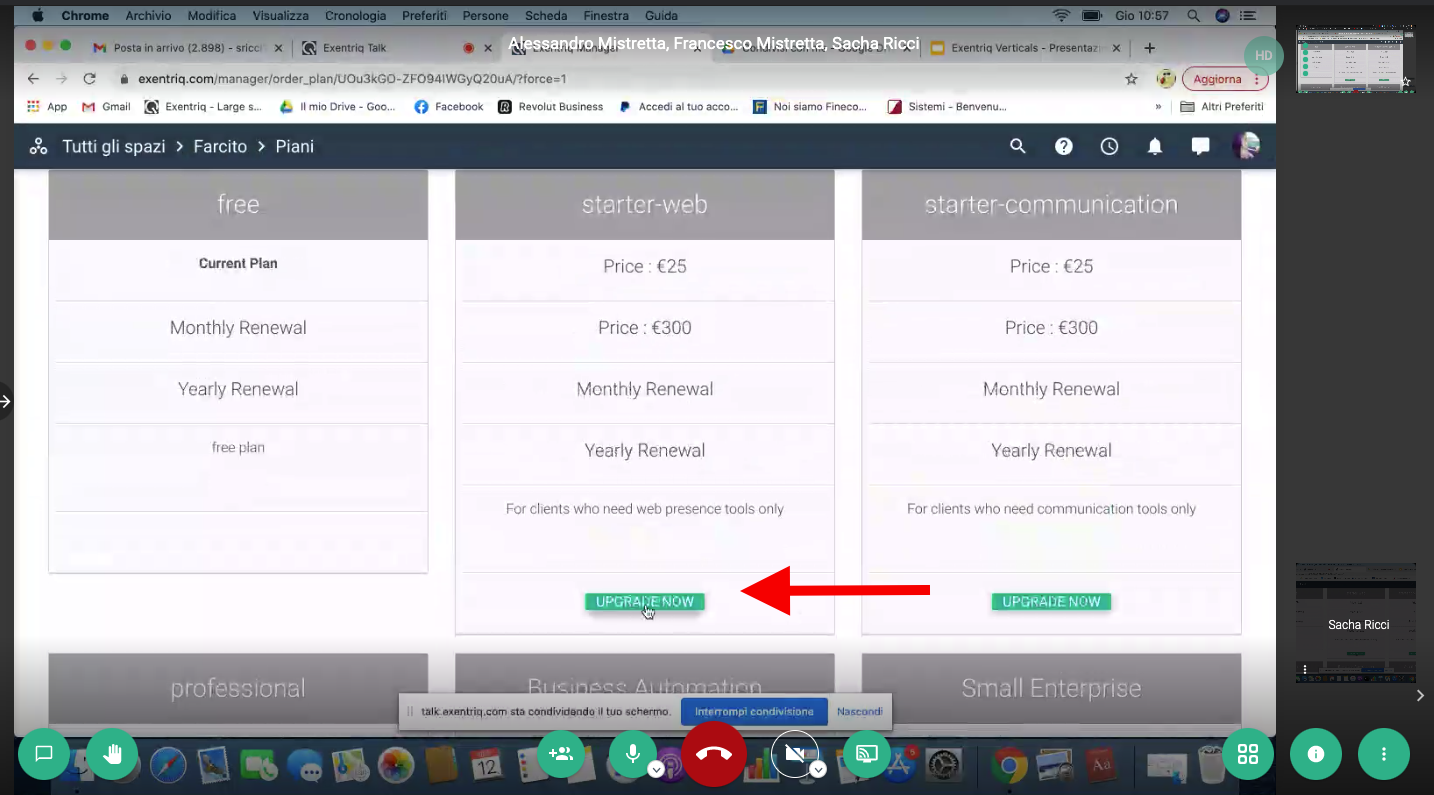This screenshot has width=1434, height=795.
Task: Click the invite participants icon
Action: tap(561, 754)
